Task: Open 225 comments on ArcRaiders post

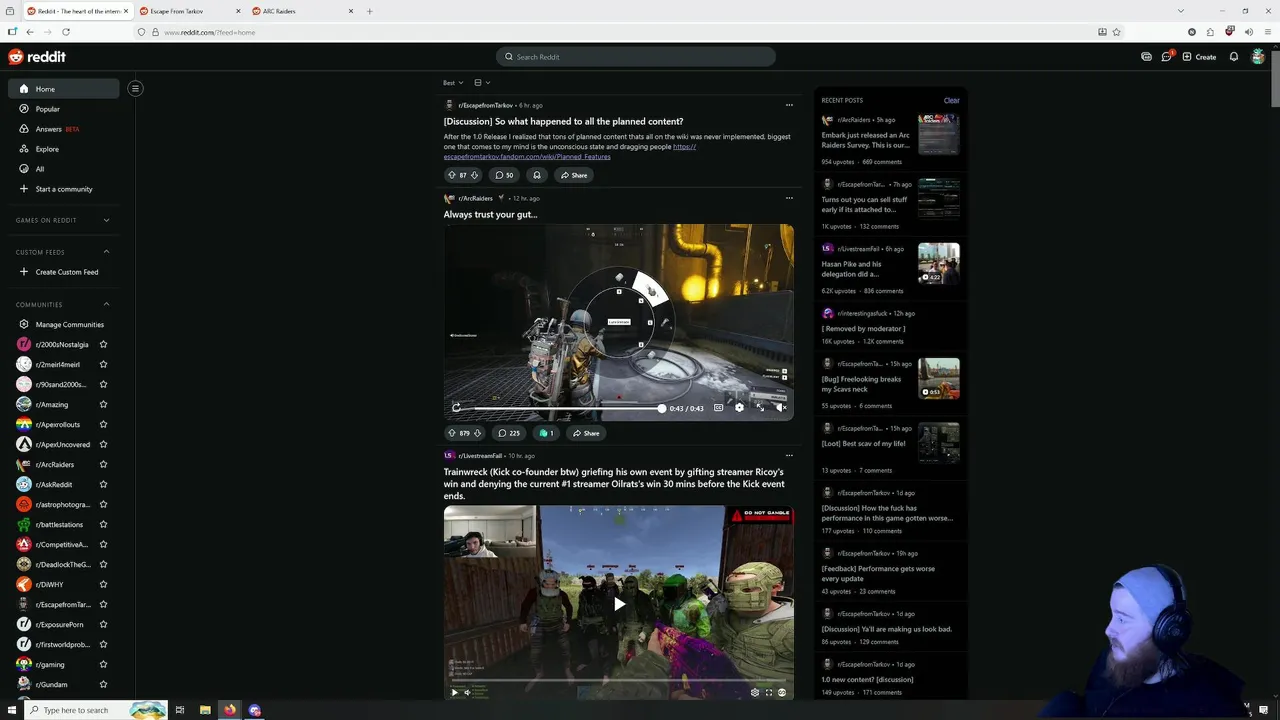Action: click(509, 433)
